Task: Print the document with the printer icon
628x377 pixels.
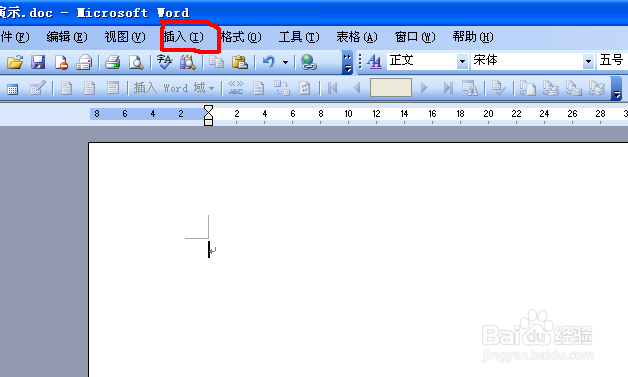Action: coord(113,62)
